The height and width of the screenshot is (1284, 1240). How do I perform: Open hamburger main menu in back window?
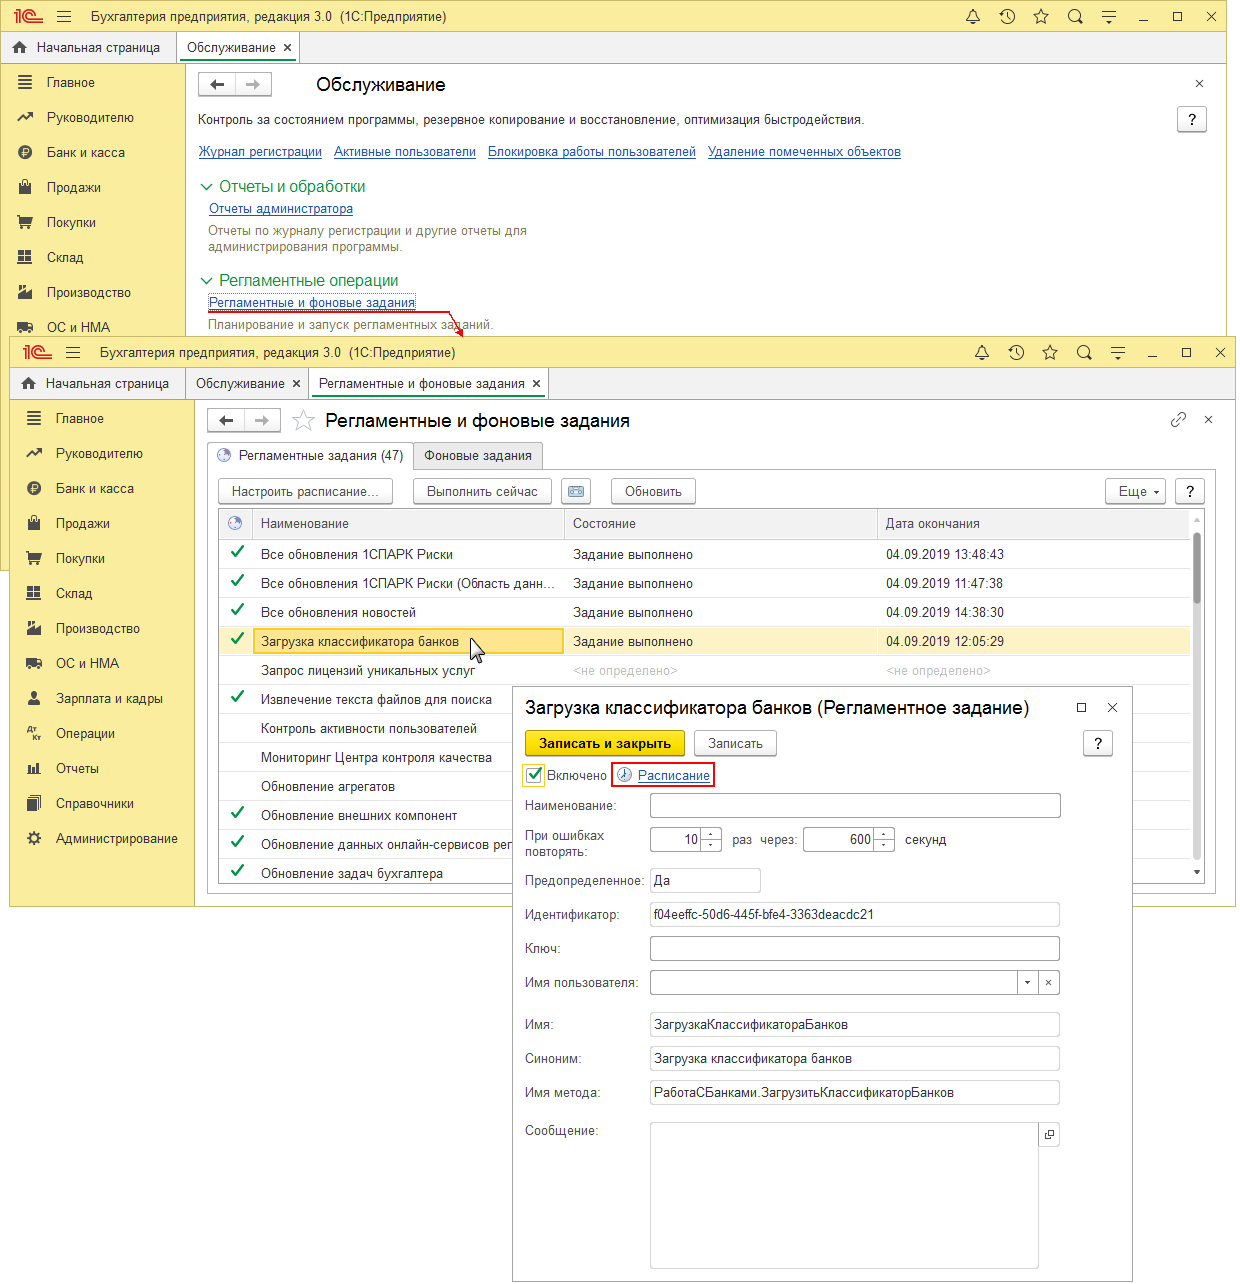[64, 16]
